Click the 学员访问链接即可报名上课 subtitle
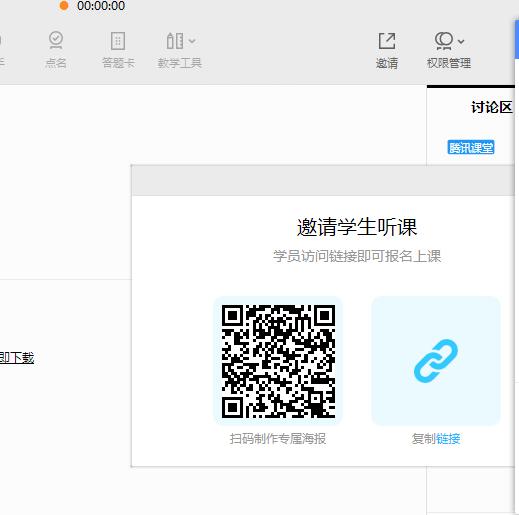Viewport: 519px width, 515px height. coord(357,256)
